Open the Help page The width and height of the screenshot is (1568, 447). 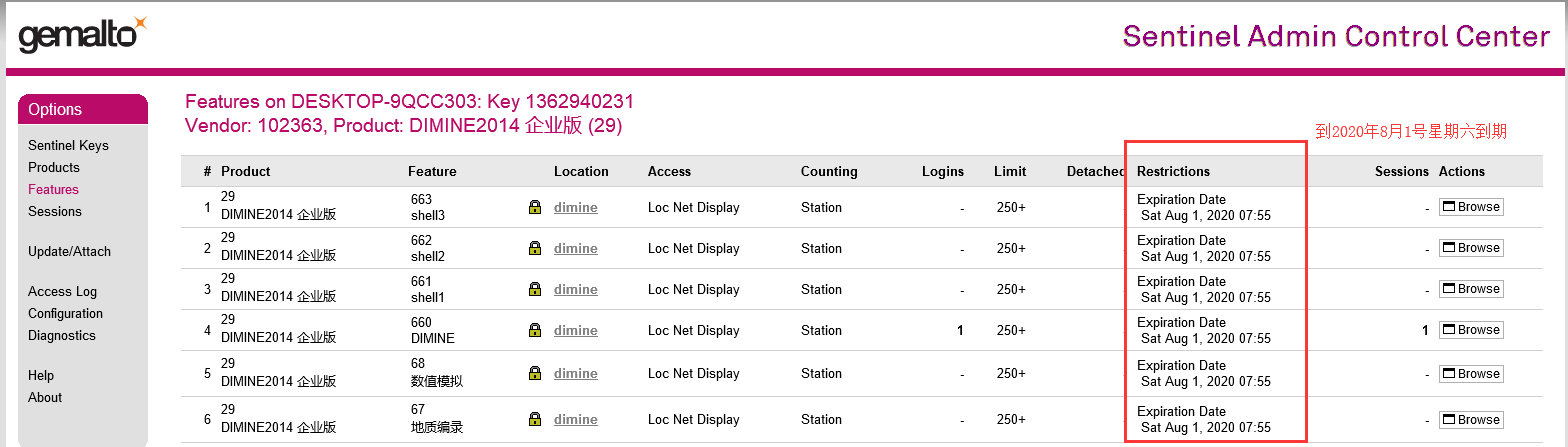click(x=41, y=376)
